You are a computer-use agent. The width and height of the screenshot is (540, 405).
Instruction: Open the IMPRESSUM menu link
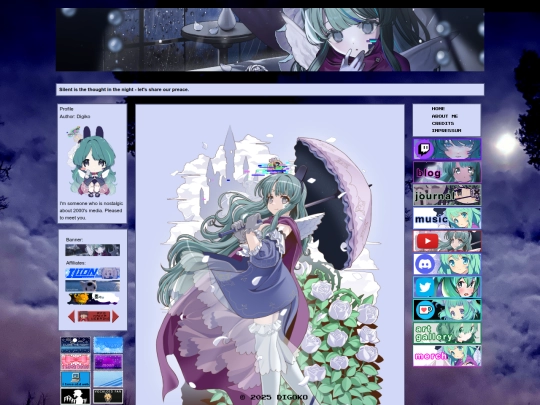tap(446, 131)
